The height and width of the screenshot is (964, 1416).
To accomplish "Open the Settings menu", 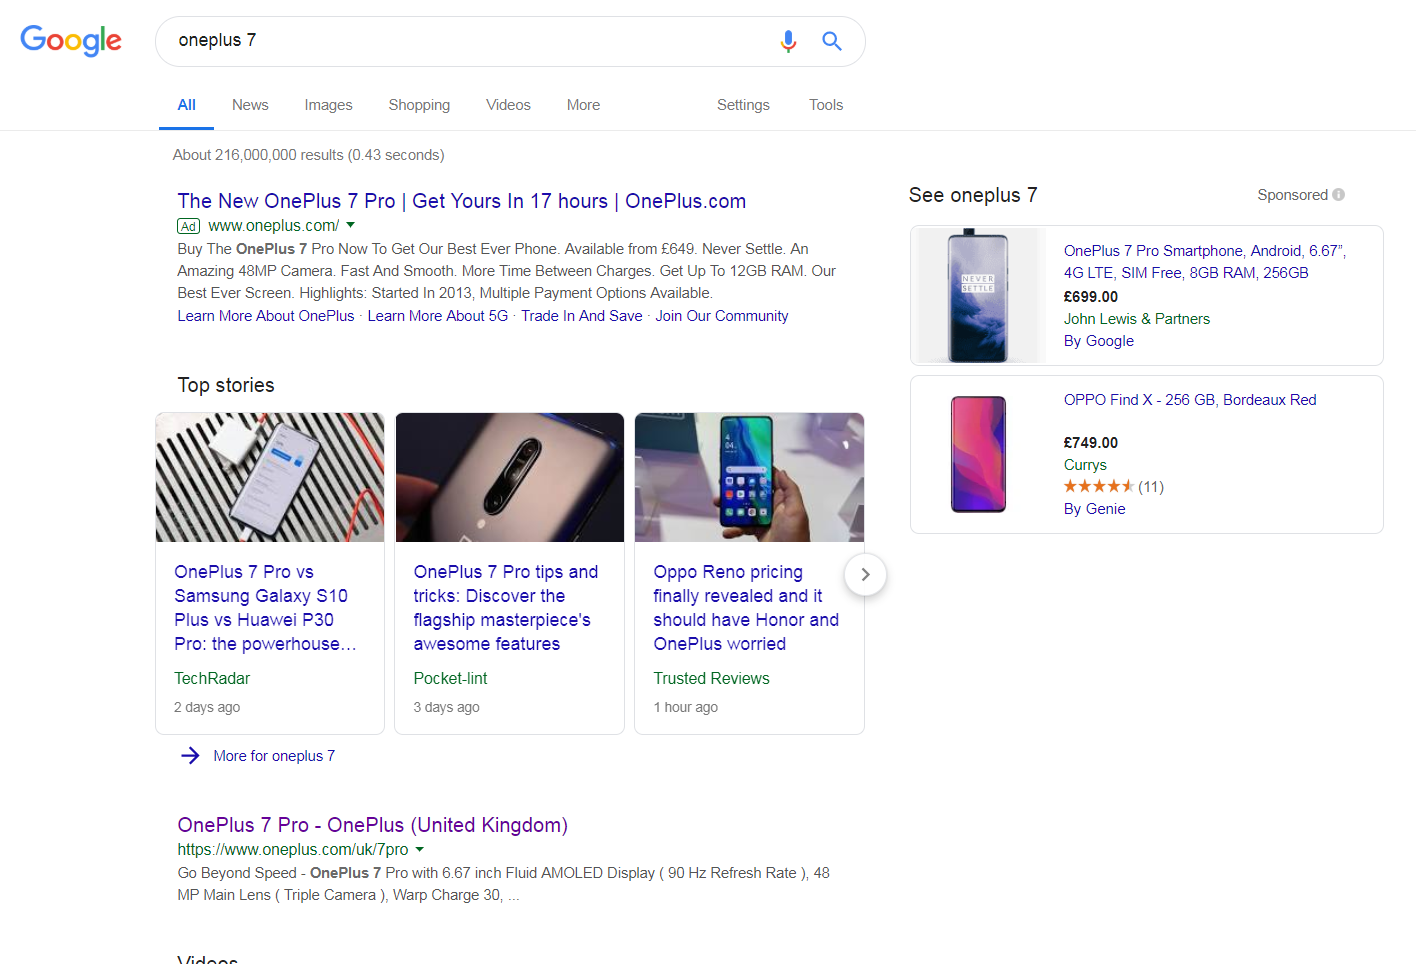I will pos(743,105).
